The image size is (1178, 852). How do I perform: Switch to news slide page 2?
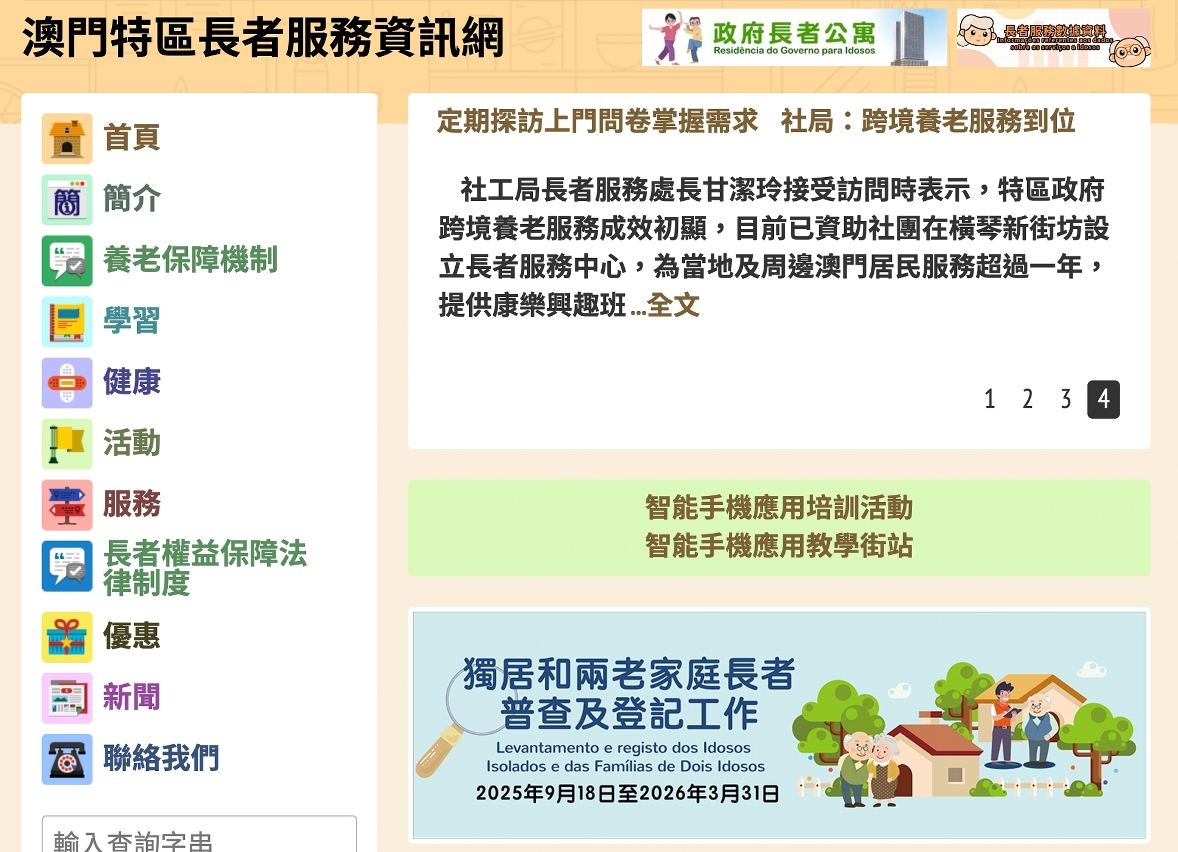pyautogui.click(x=1027, y=400)
